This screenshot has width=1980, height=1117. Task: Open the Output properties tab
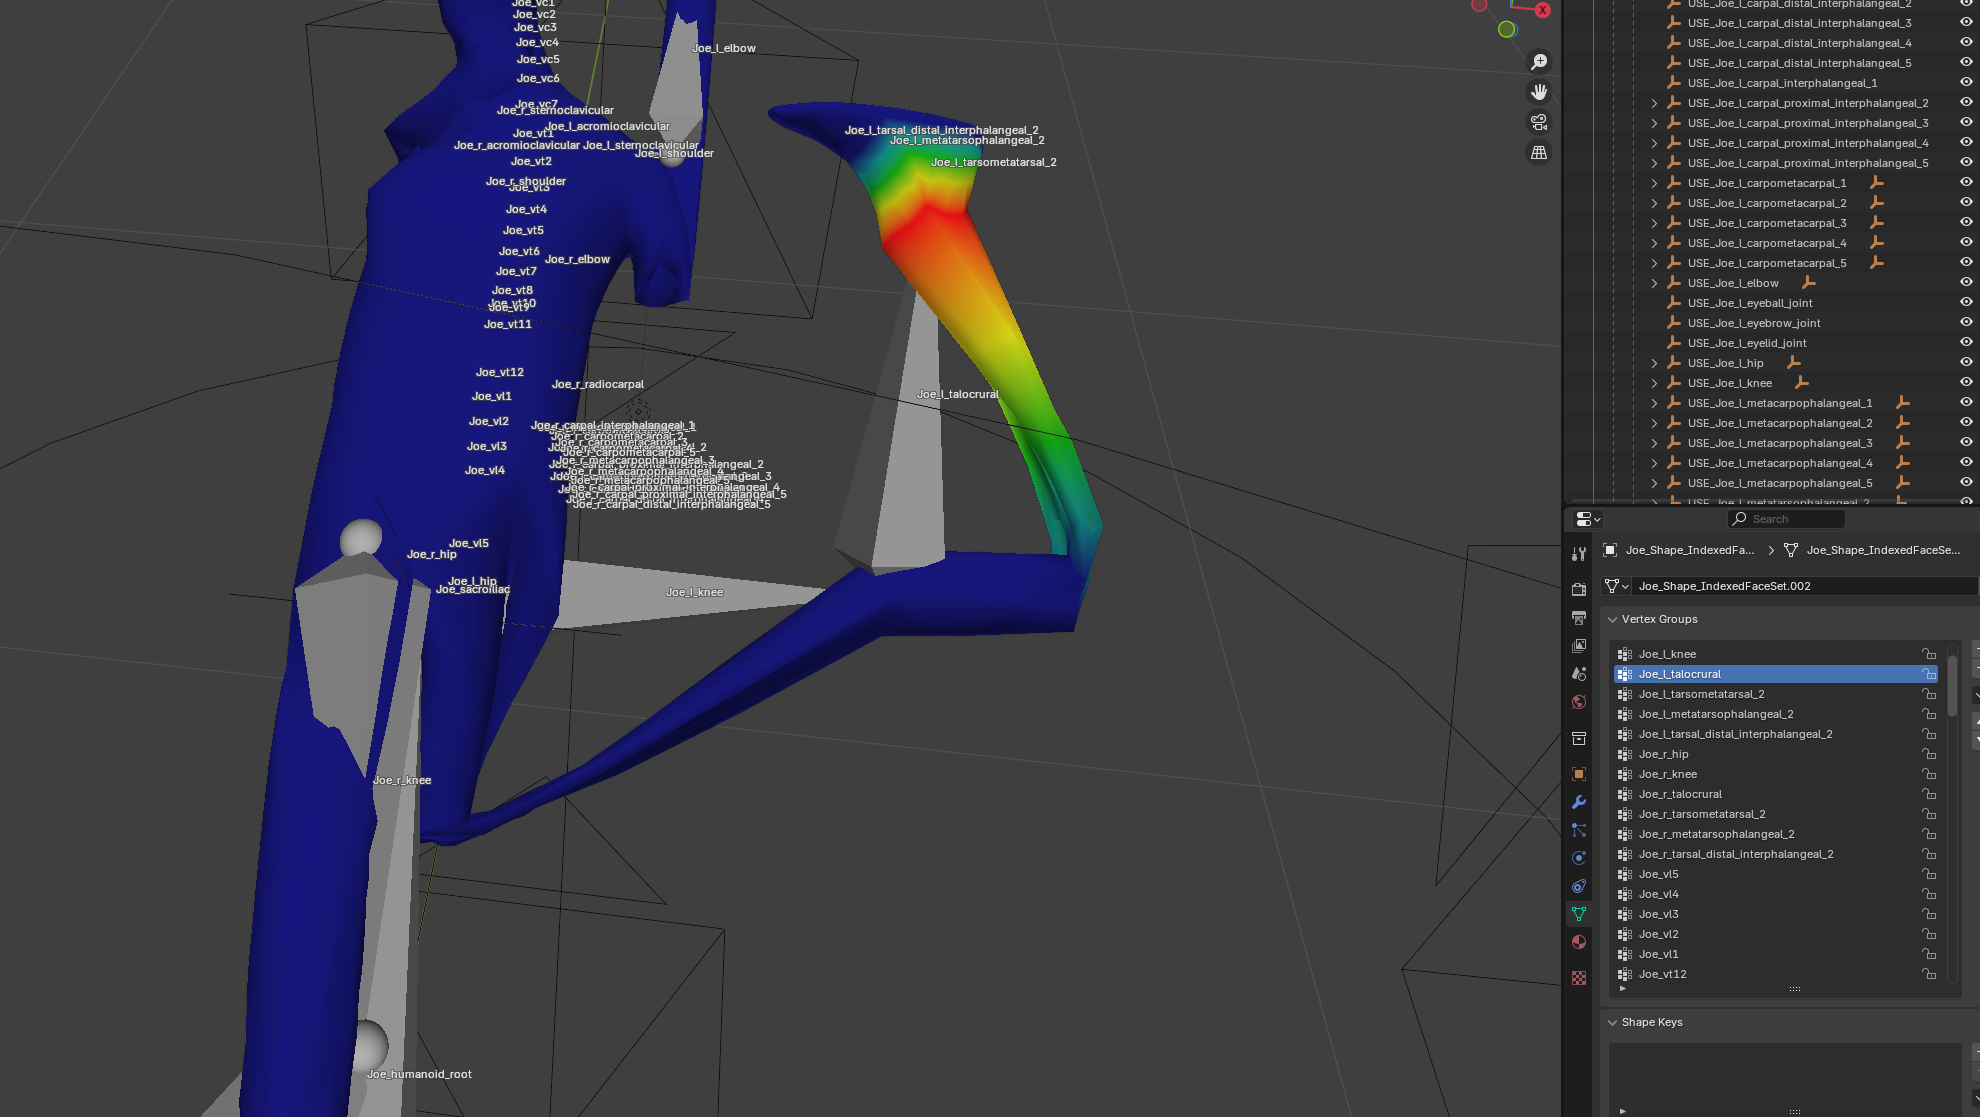(1579, 618)
